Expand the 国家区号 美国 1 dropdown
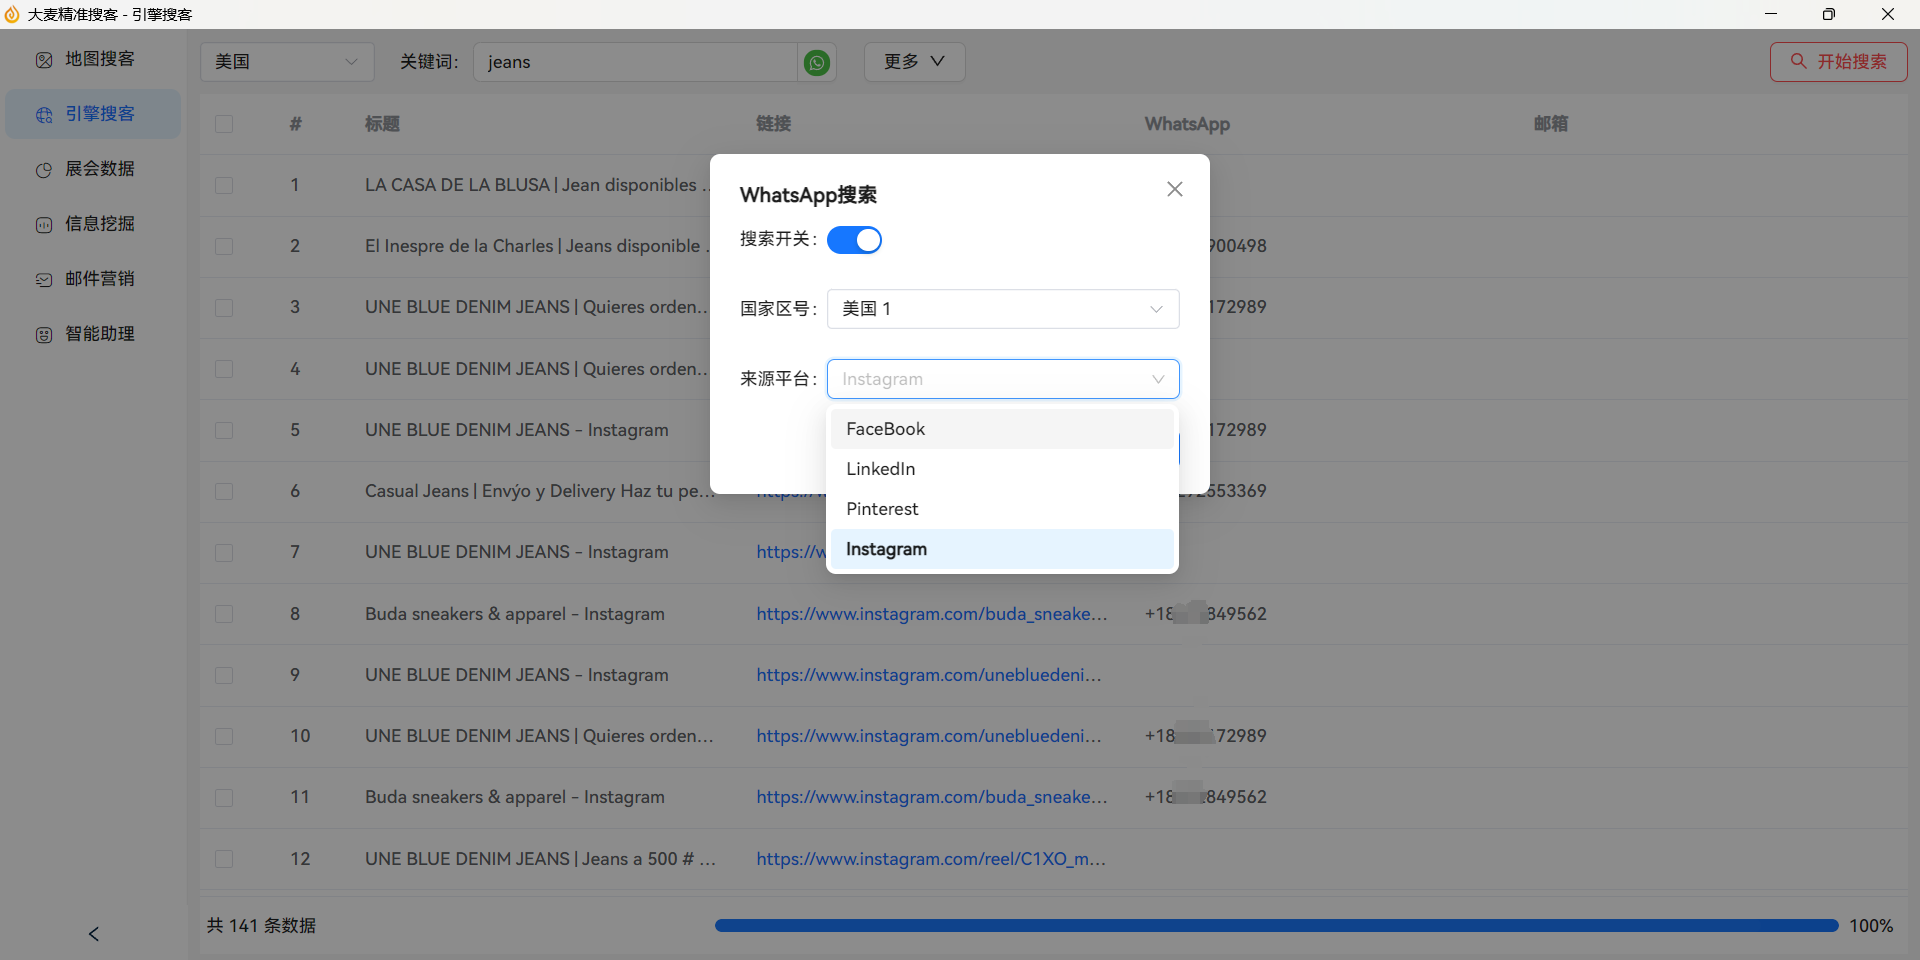1920x960 pixels. (x=1003, y=309)
